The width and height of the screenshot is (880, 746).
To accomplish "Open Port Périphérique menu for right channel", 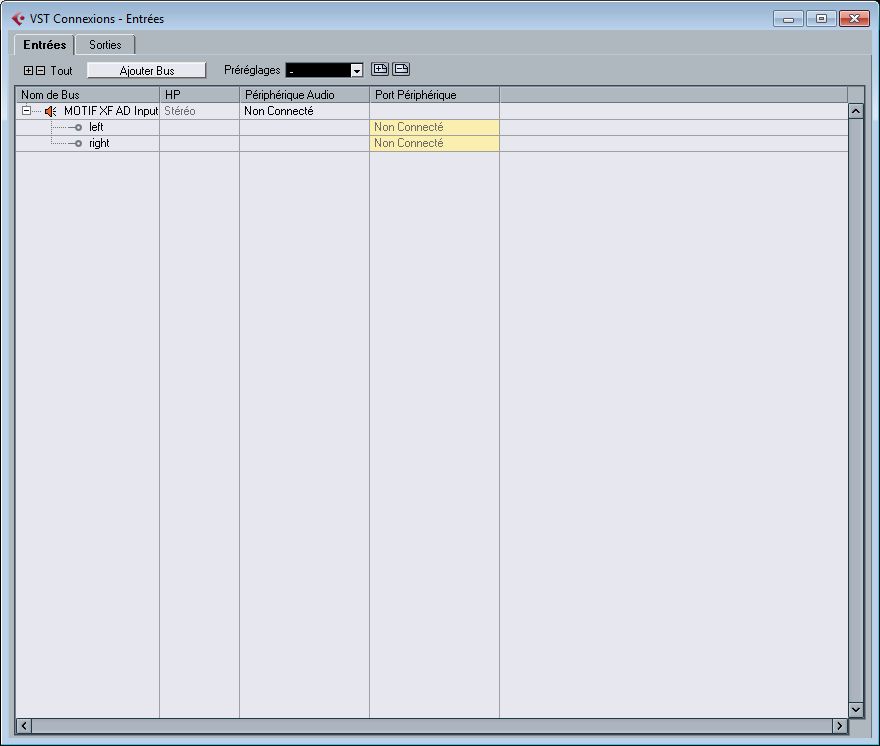I will (434, 143).
